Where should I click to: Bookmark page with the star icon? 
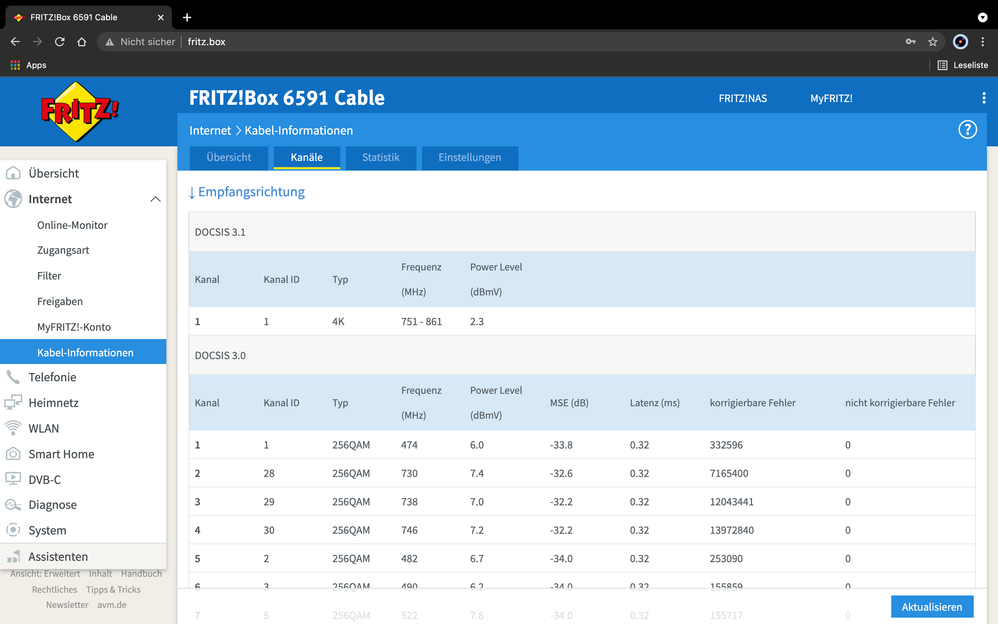[933, 42]
